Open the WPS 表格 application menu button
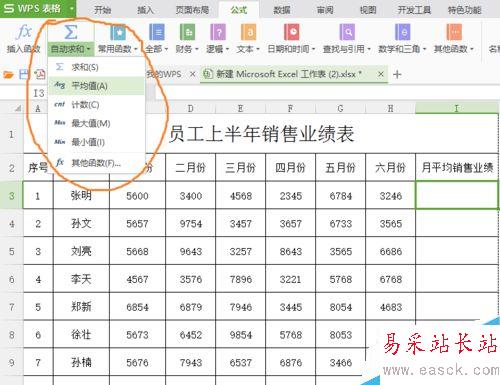The image size is (500, 385). point(38,8)
